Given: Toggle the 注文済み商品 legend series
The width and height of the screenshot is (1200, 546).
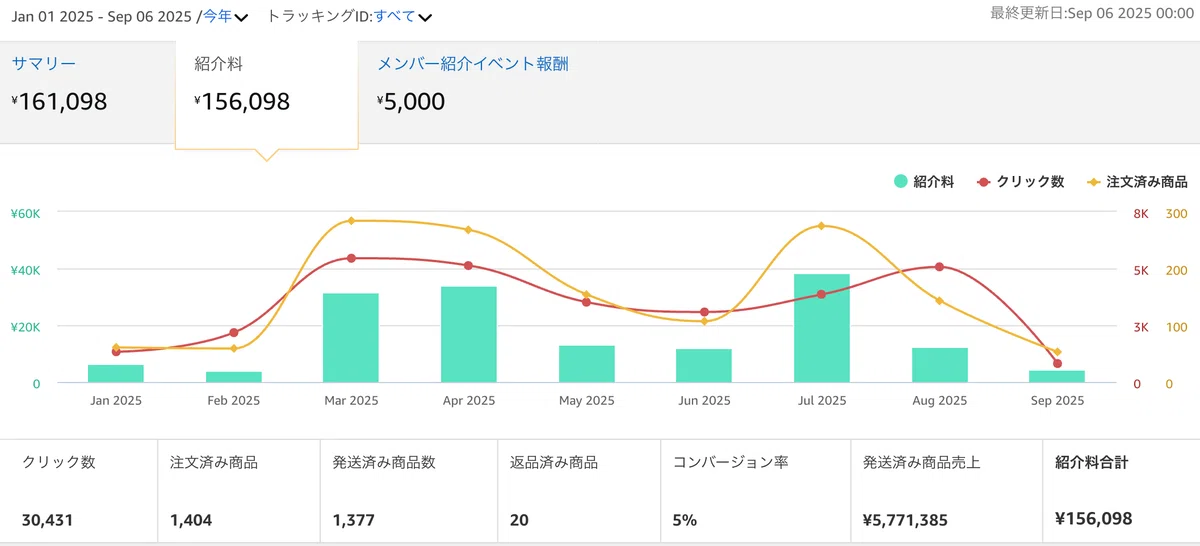Looking at the screenshot, I should tap(1137, 182).
